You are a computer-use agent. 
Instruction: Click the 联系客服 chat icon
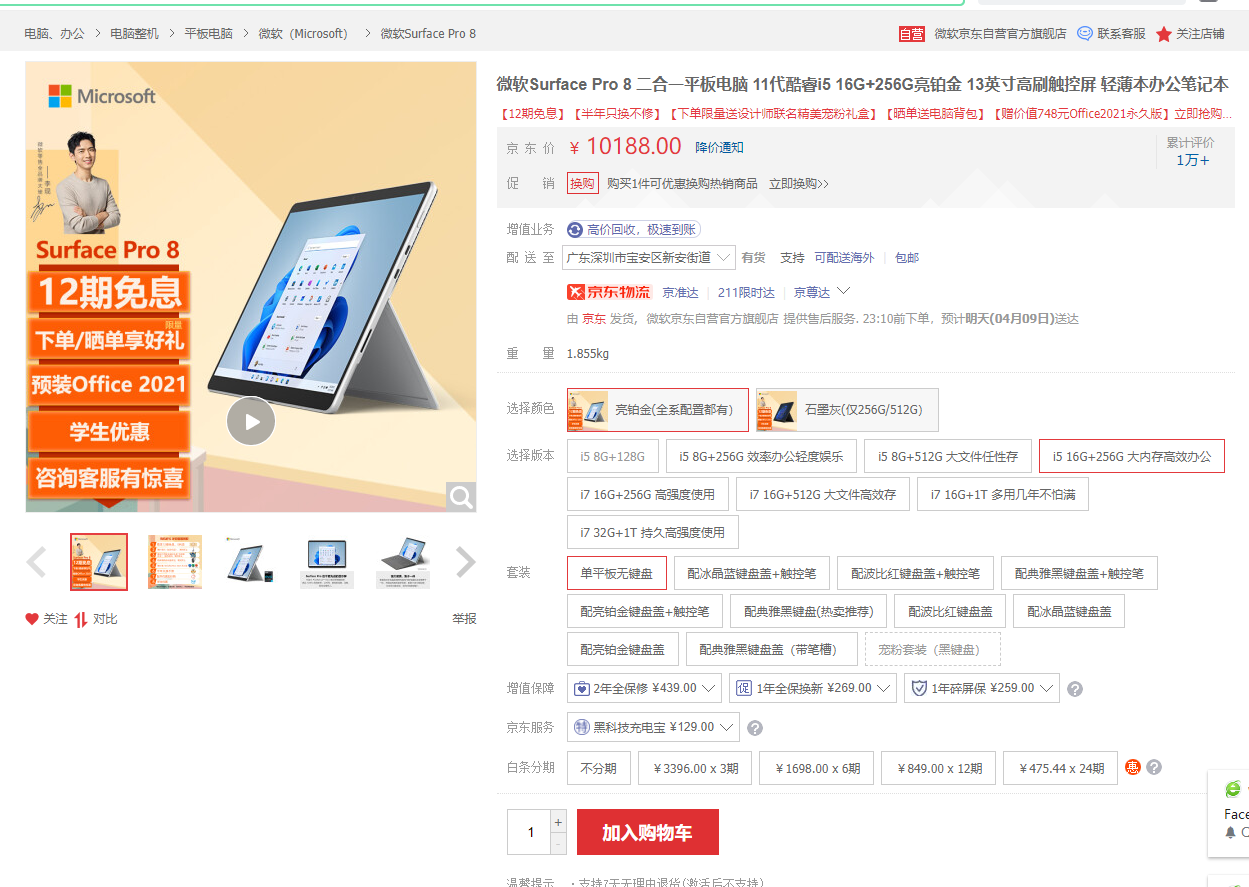[x=1085, y=33]
